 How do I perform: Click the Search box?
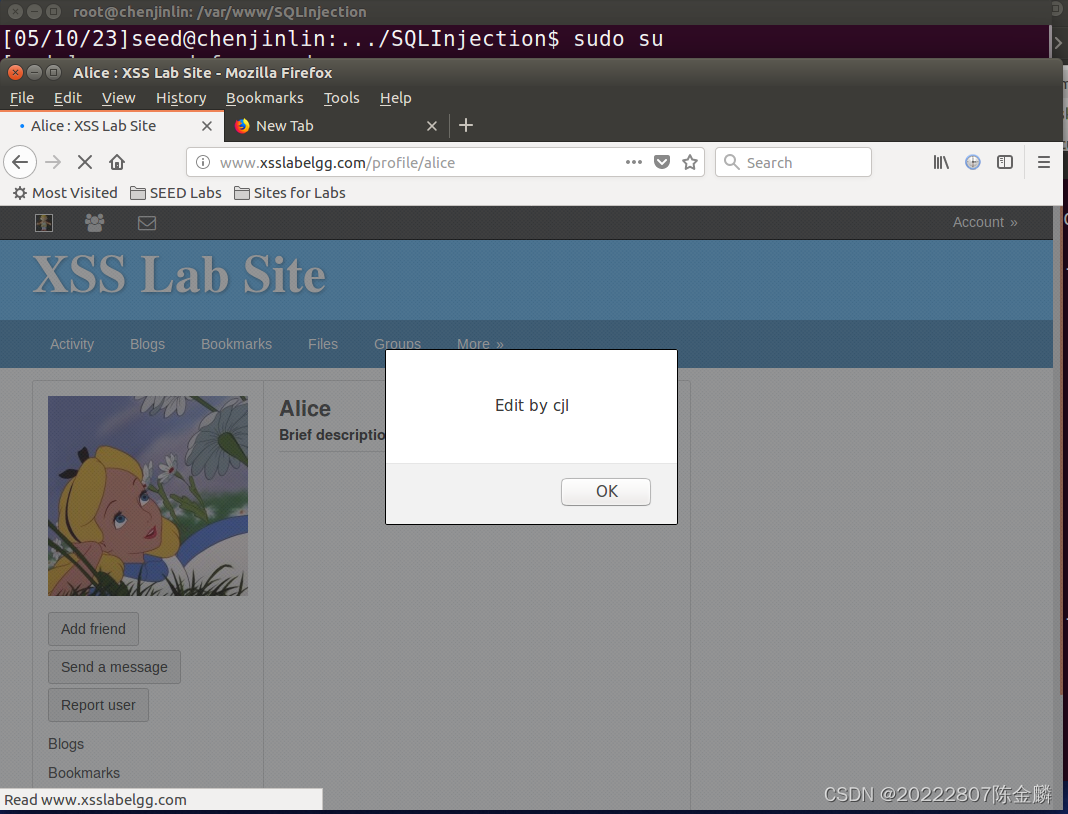tap(793, 162)
